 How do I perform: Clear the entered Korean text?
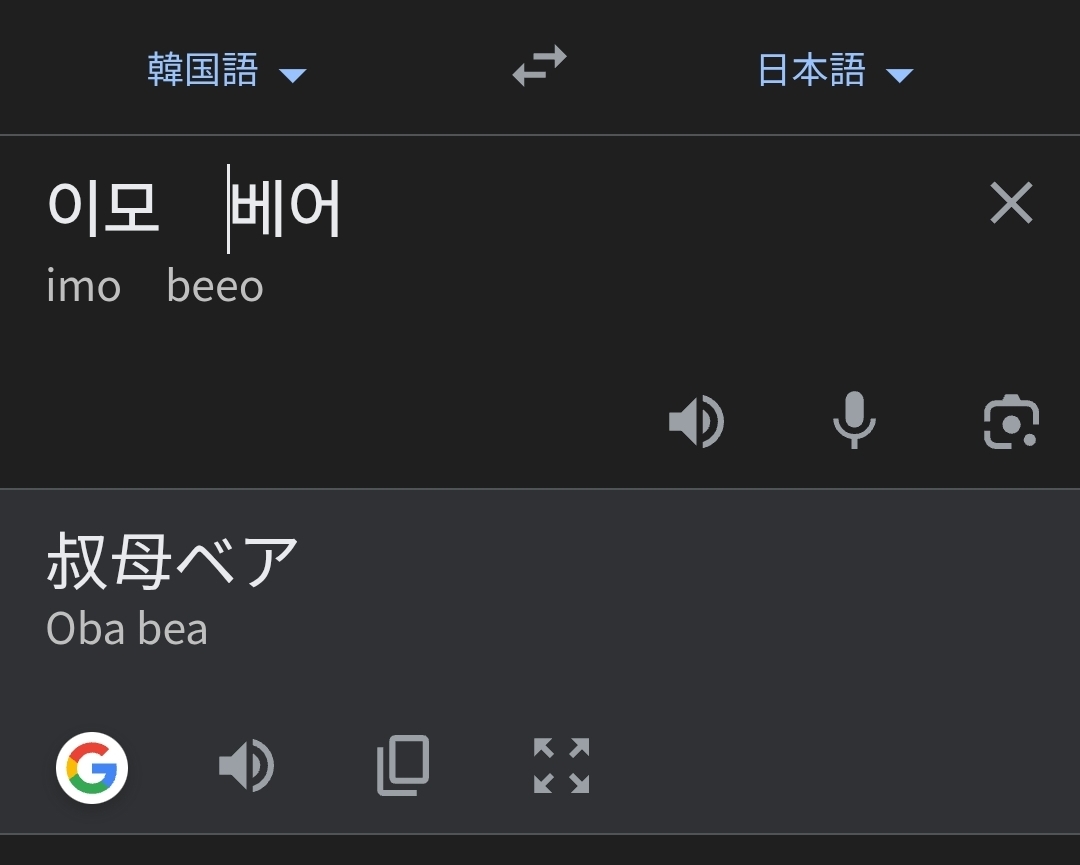point(1011,204)
